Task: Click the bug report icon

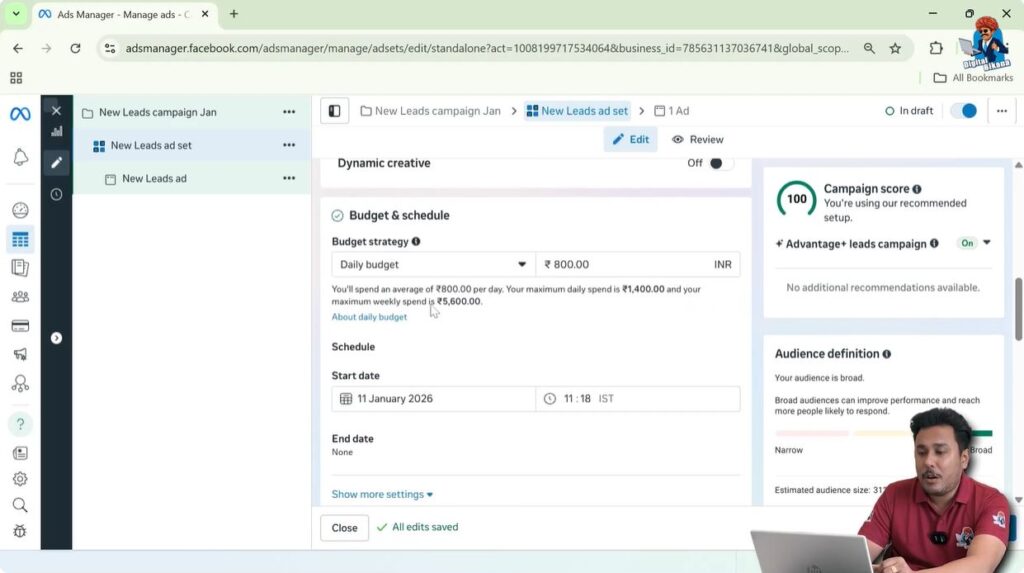Action: point(20,531)
